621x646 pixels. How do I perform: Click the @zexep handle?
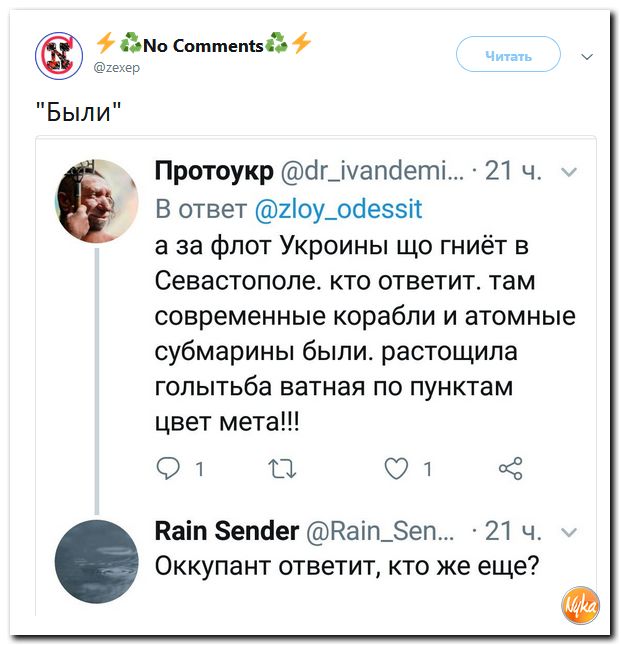[x=117, y=67]
